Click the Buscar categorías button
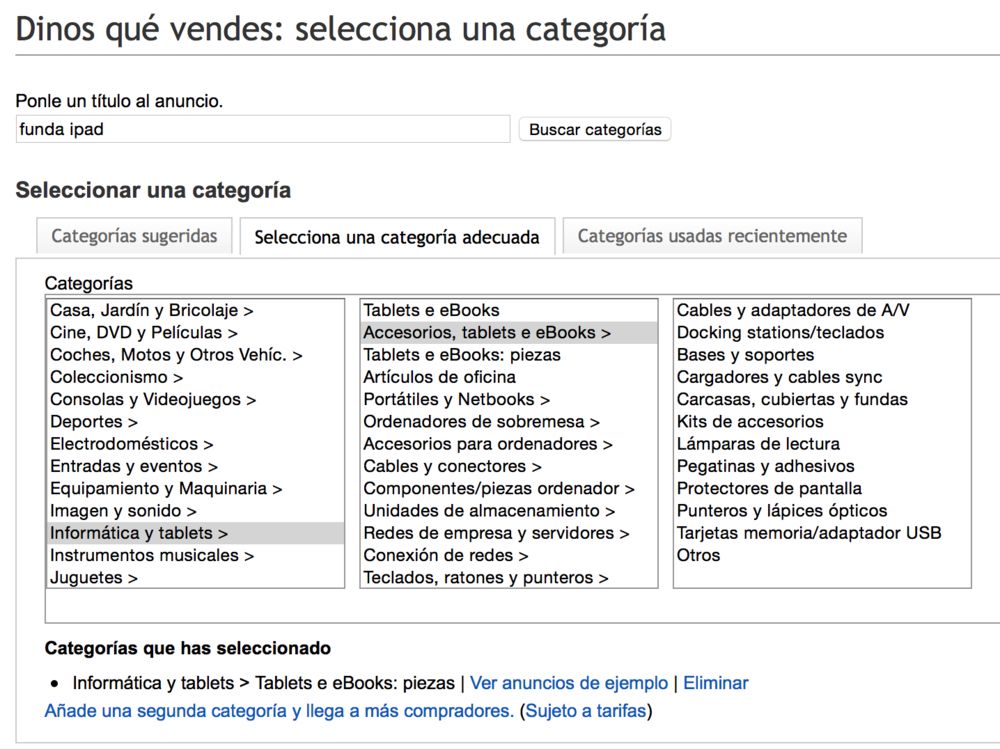Screen dimensions: 1000x749 pyautogui.click(x=594, y=130)
